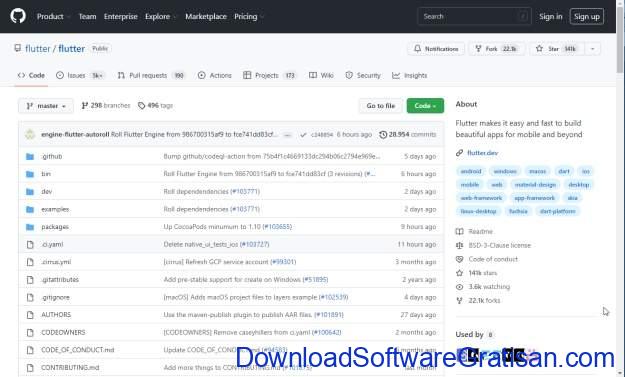Click the fork icon beside 22.1k forks

point(460,300)
